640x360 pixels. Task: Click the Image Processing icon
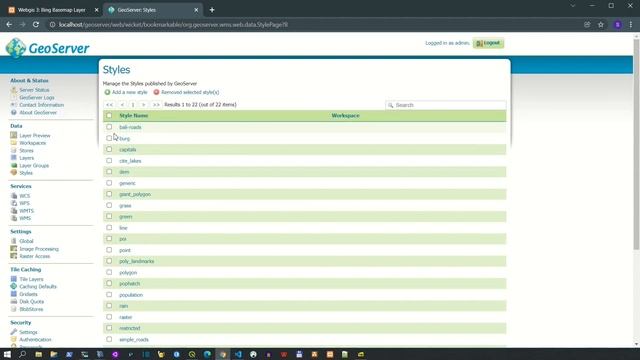(14, 249)
